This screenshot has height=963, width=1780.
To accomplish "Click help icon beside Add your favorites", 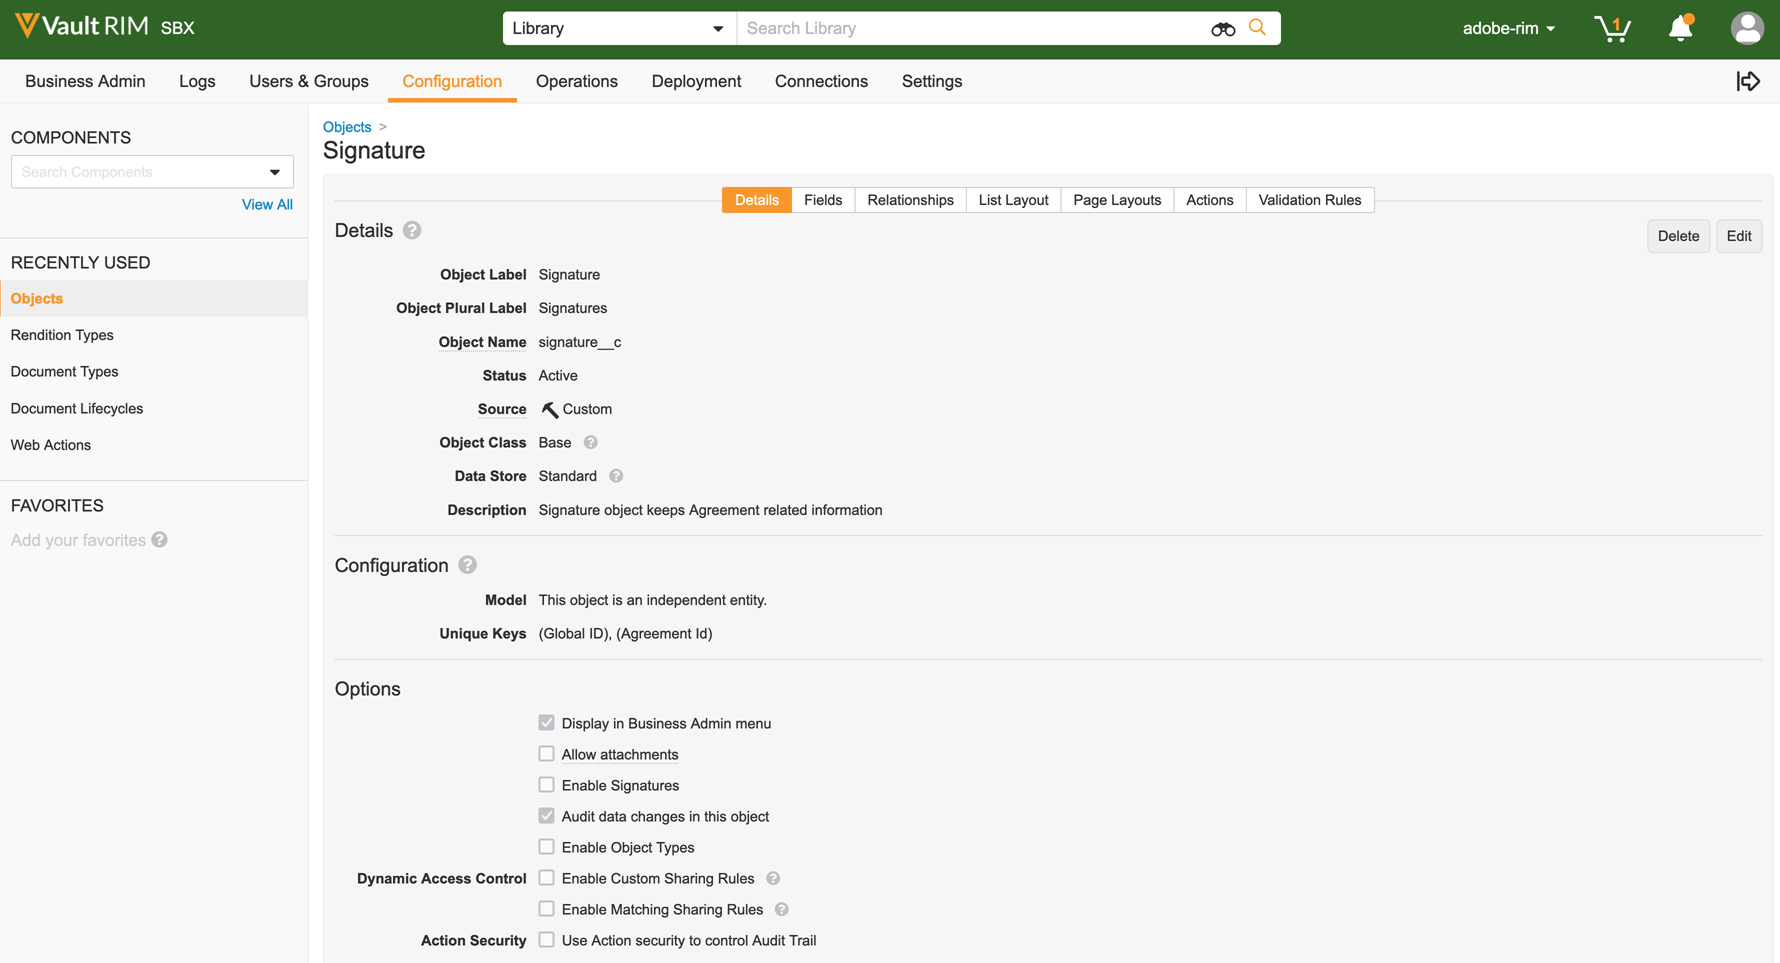I will [160, 540].
